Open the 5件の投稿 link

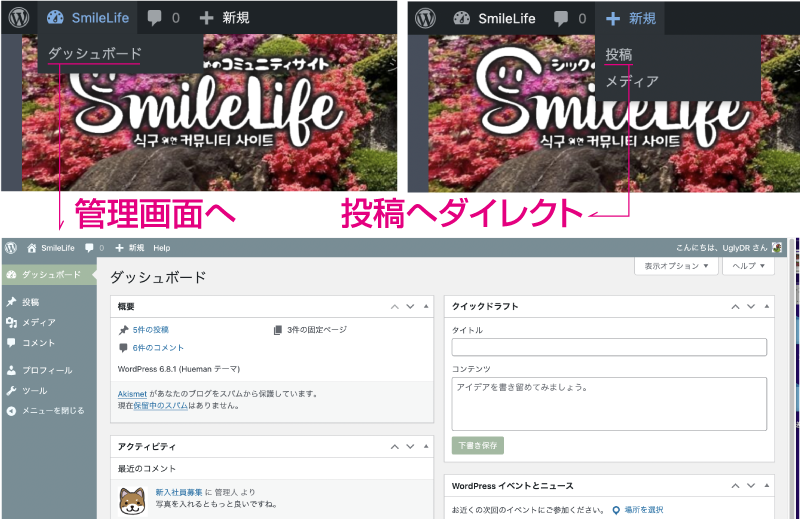(x=150, y=329)
